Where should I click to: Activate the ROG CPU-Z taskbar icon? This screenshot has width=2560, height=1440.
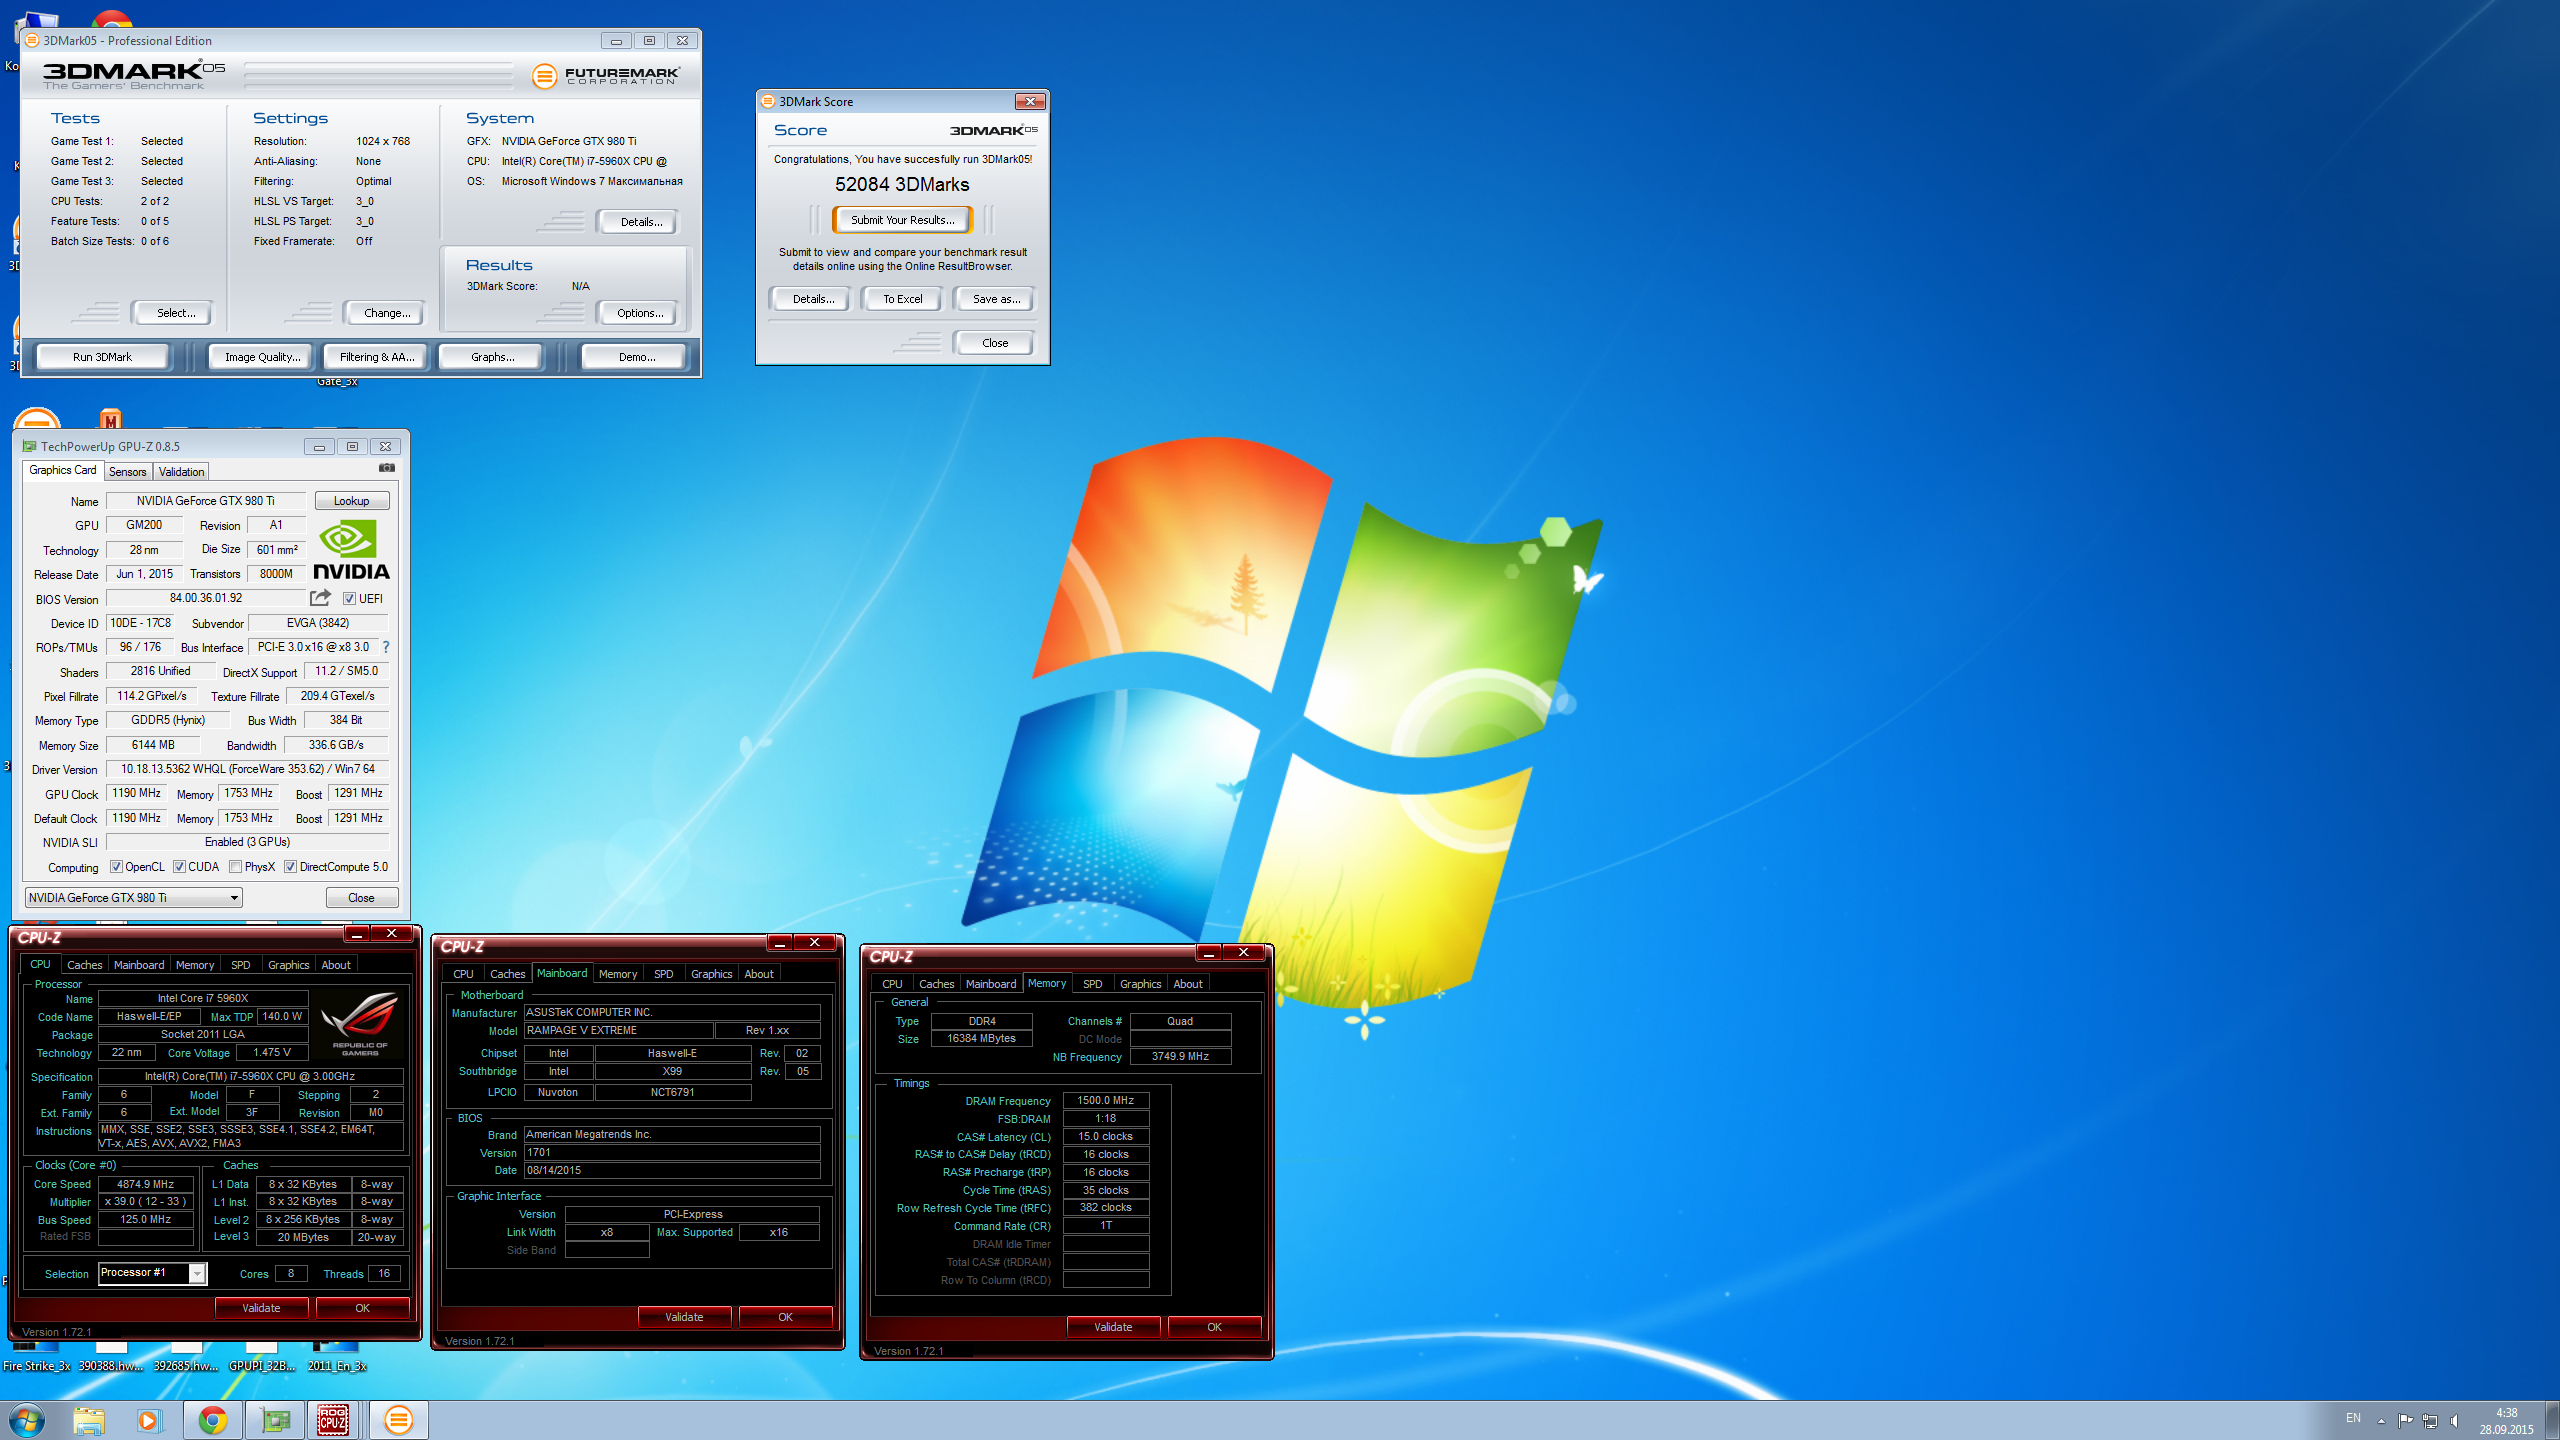coord(334,1420)
